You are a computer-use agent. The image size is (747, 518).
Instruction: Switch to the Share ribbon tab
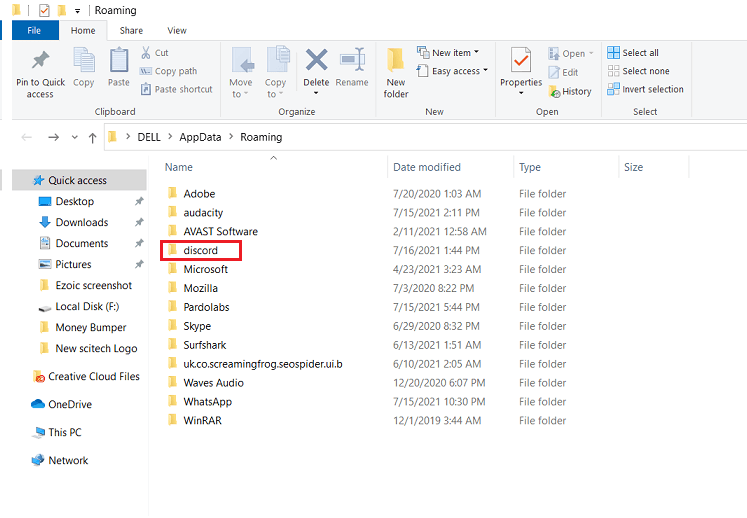click(x=131, y=30)
